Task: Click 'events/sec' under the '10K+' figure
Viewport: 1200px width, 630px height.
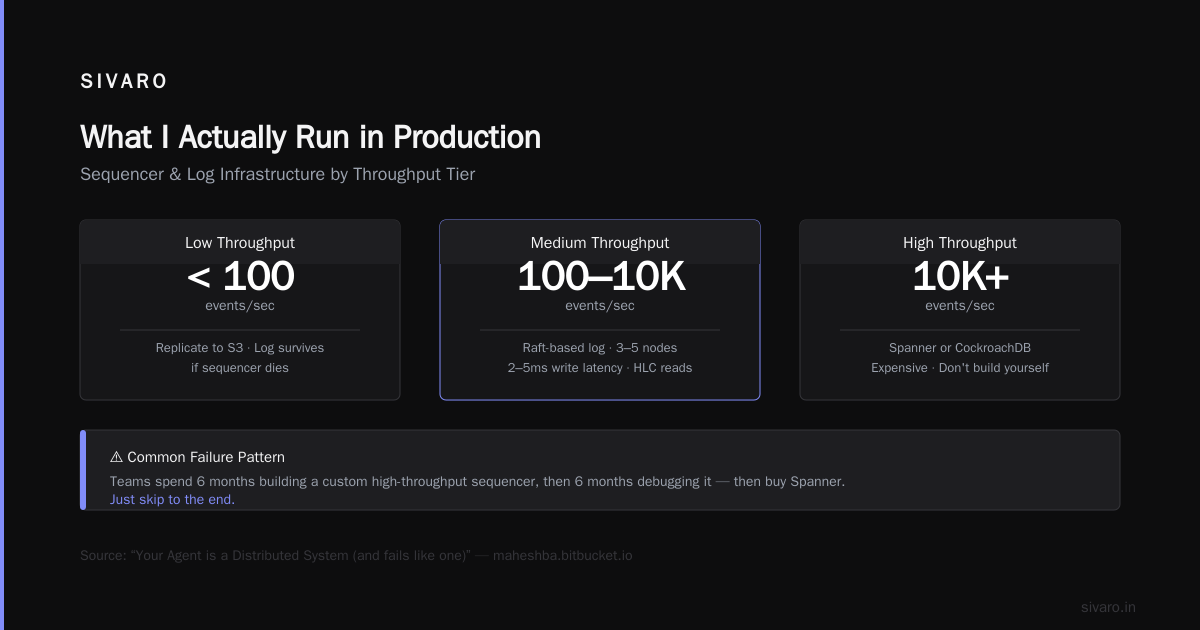Action: pos(960,306)
